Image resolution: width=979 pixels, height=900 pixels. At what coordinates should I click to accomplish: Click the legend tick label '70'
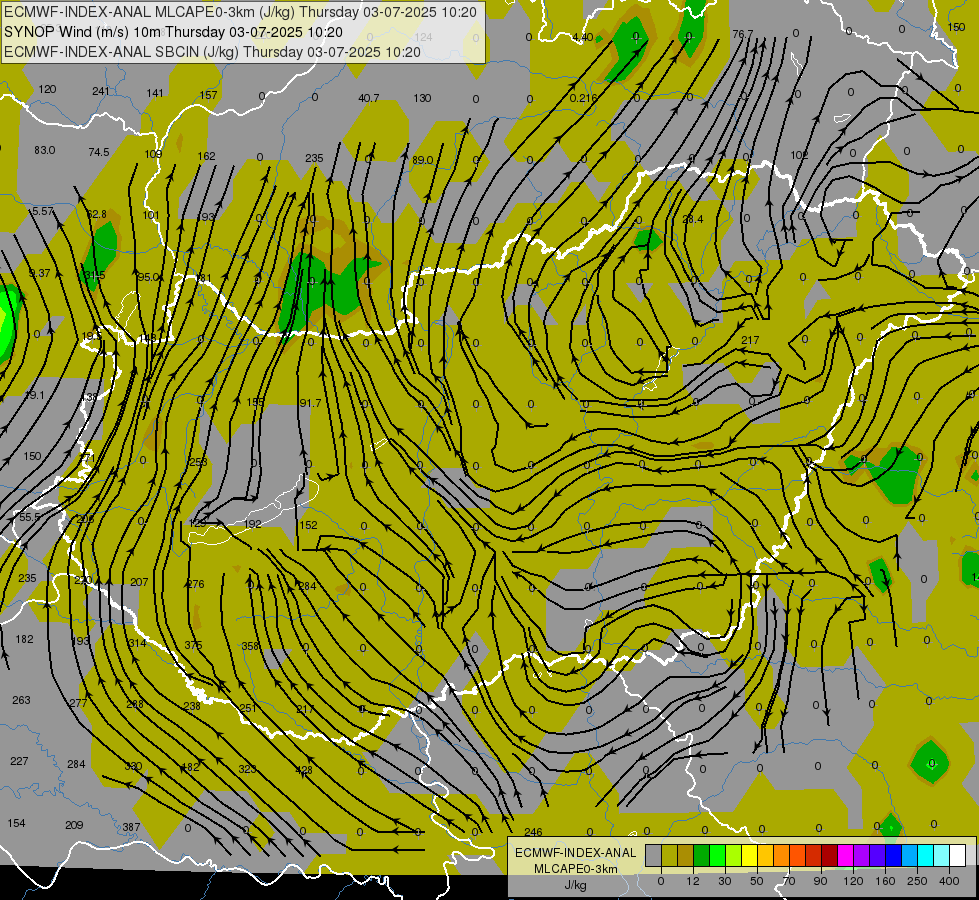(789, 881)
